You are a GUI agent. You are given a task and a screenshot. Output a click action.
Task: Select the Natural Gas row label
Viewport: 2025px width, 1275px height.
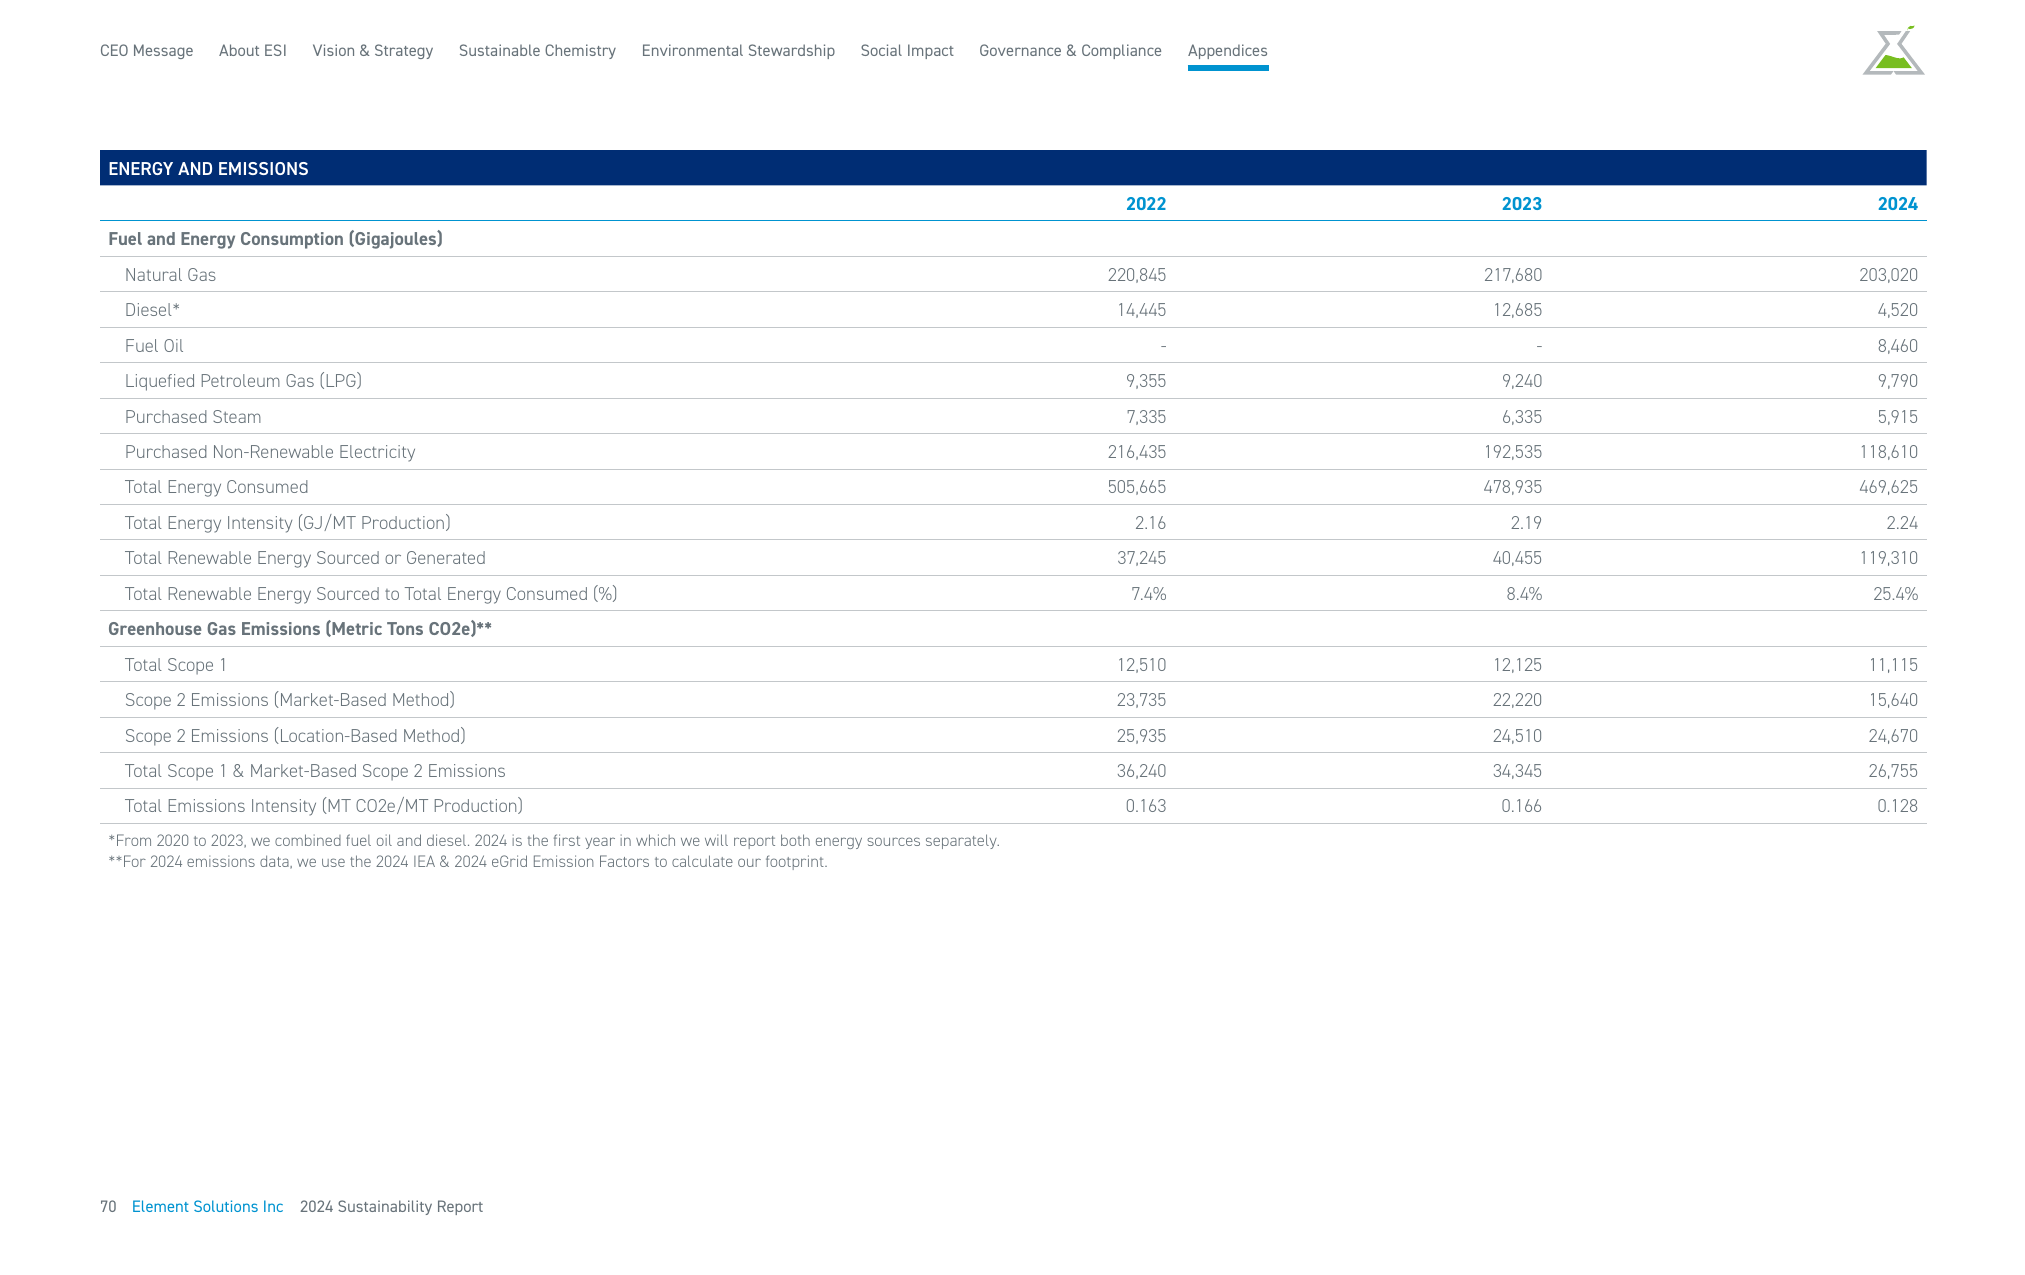click(x=170, y=275)
